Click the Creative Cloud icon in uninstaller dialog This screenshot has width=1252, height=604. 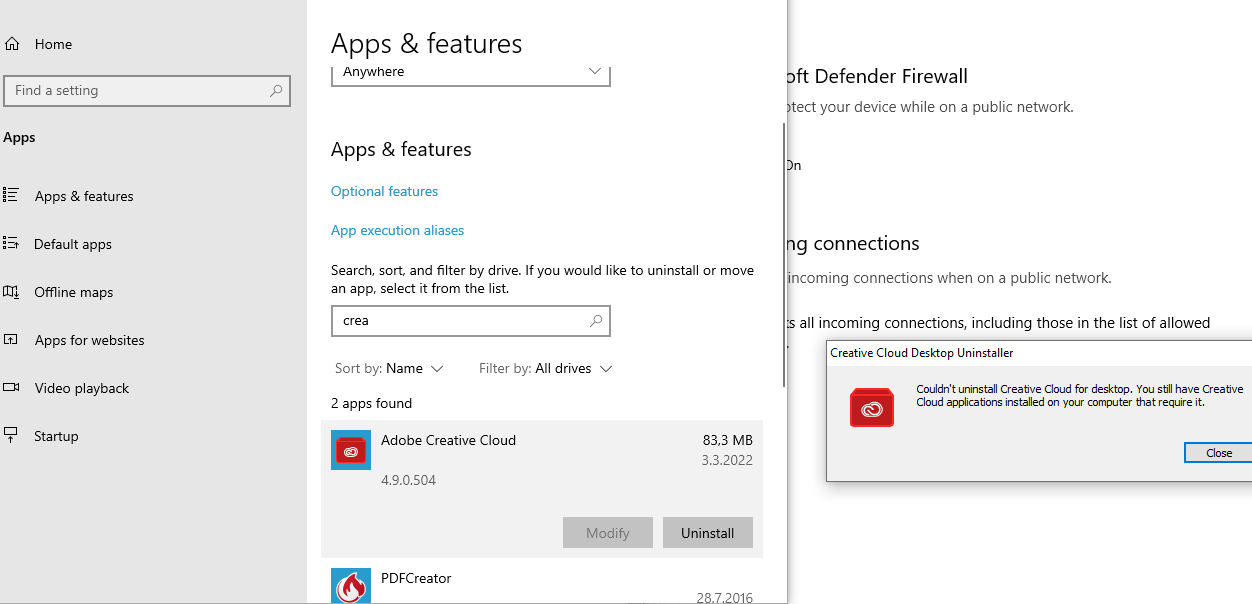[x=871, y=406]
